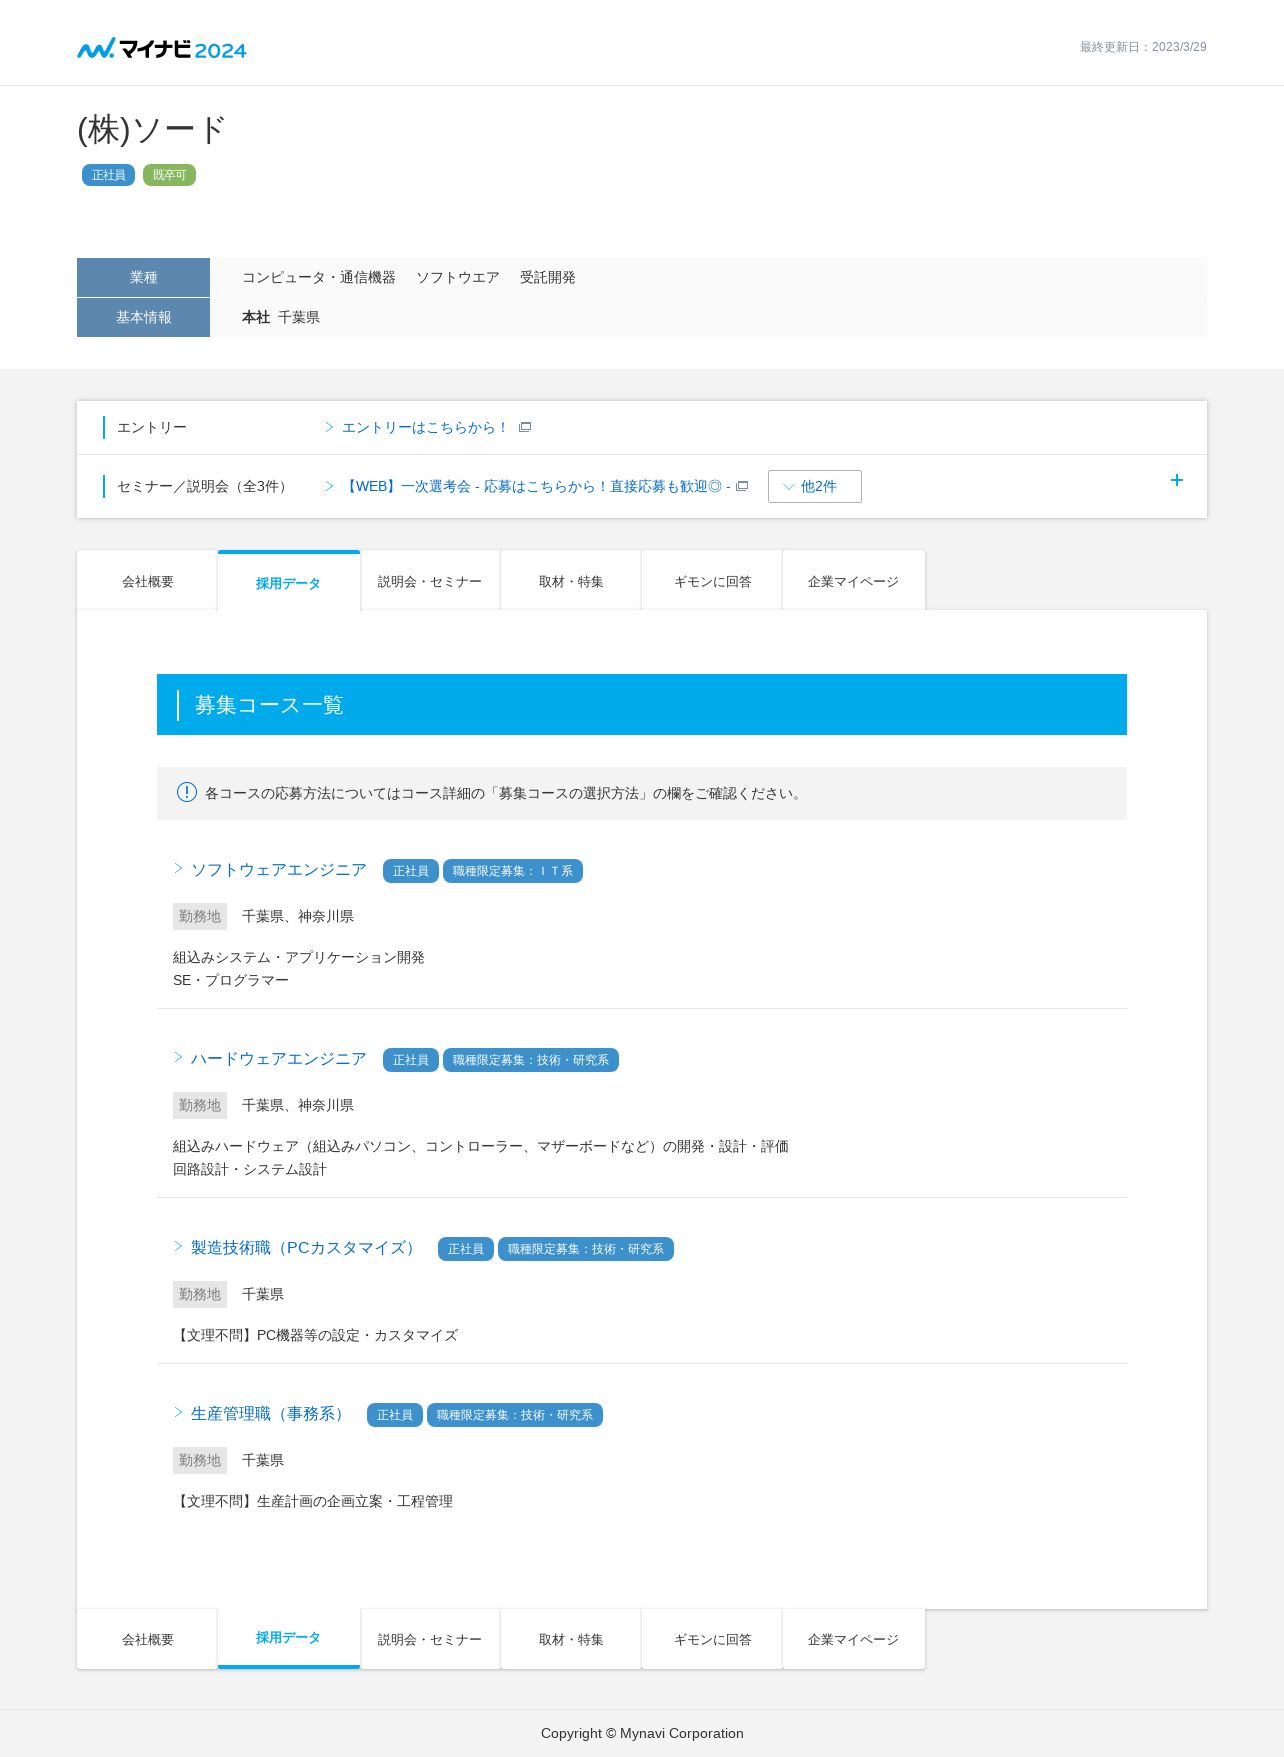Click セミナー／説明会（全3件） label

(204, 486)
